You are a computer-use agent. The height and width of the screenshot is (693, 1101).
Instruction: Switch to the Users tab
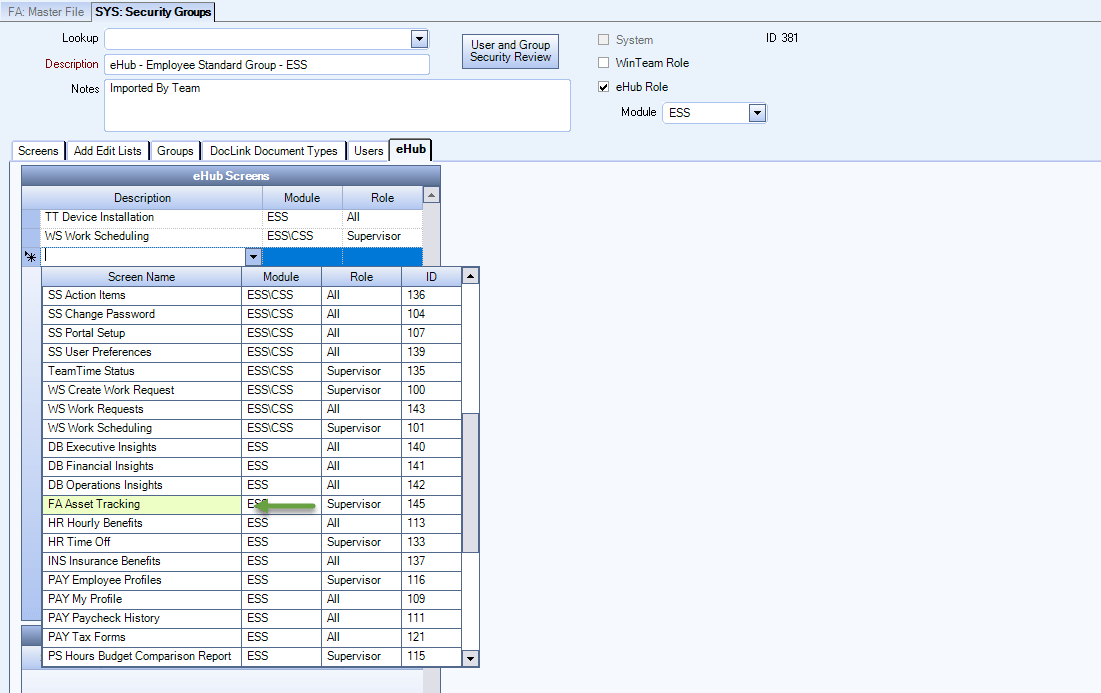(367, 151)
